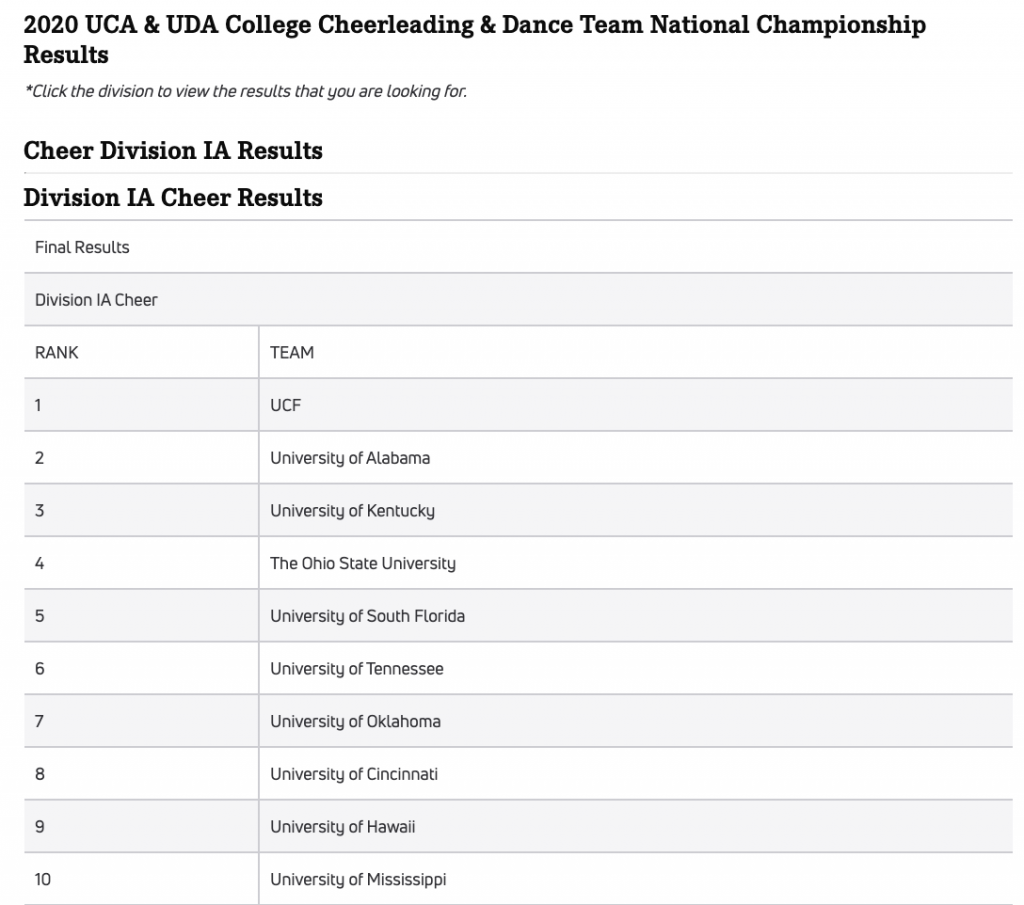Click the rank 1 cell
Image resolution: width=1024 pixels, height=905 pixels.
[x=141, y=405]
